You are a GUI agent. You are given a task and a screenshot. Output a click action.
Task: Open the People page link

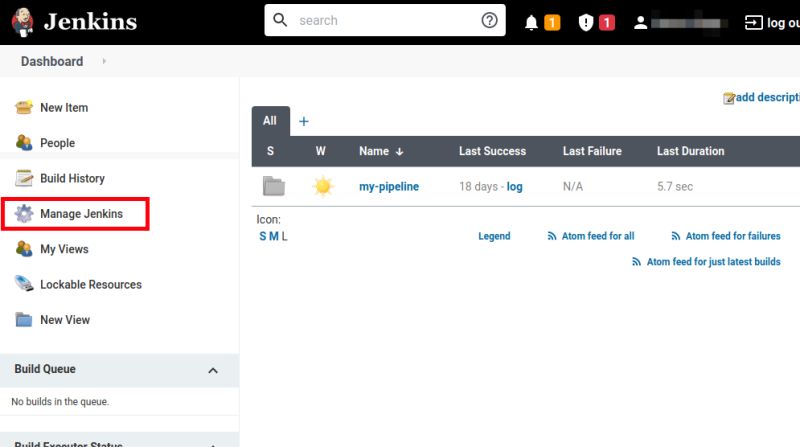click(58, 143)
